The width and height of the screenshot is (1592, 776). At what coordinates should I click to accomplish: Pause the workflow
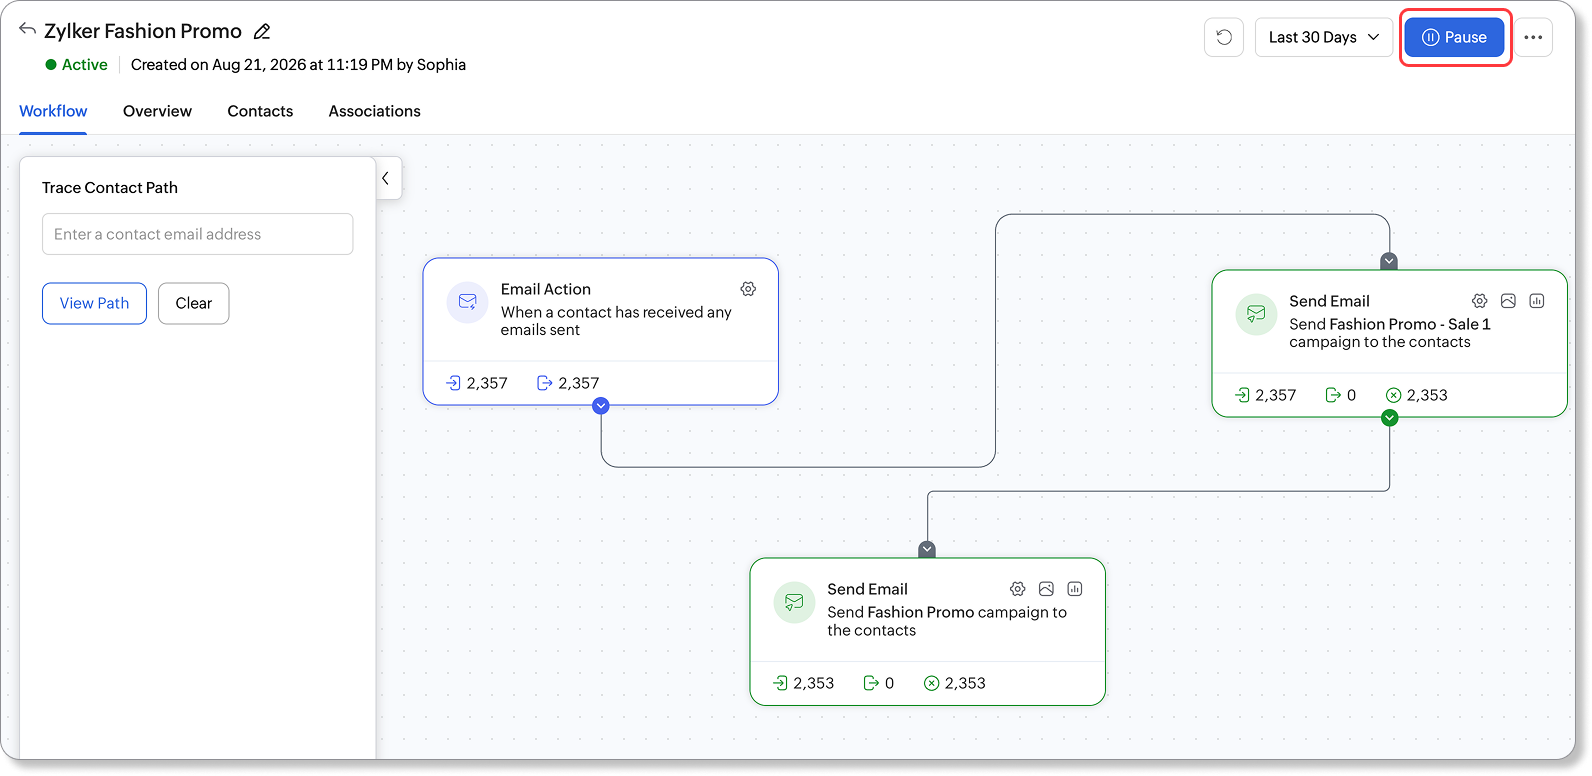click(x=1454, y=37)
